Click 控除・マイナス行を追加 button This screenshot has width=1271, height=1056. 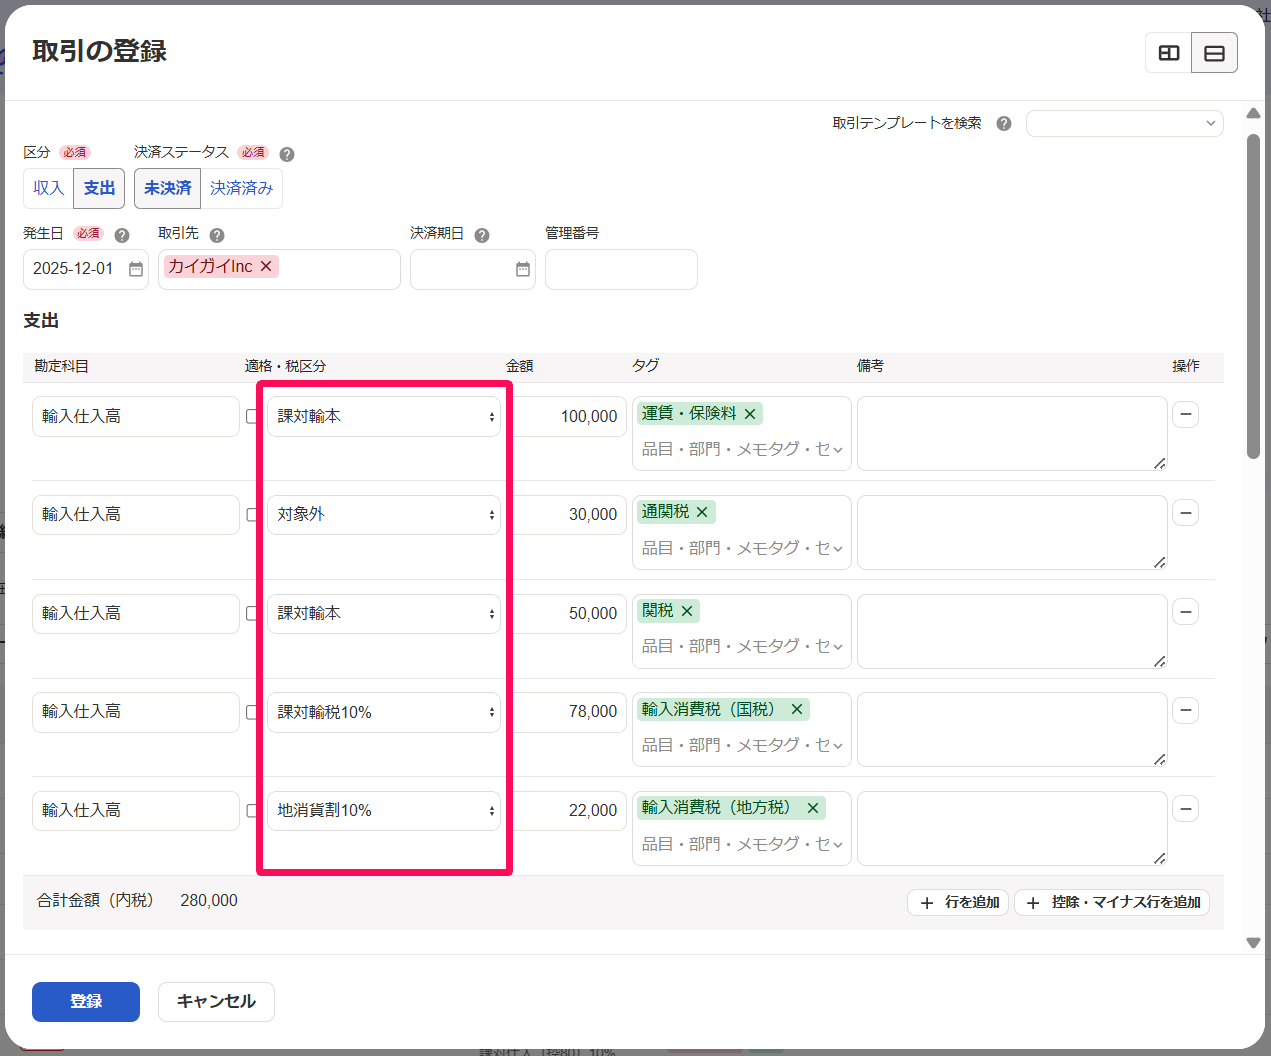1112,902
